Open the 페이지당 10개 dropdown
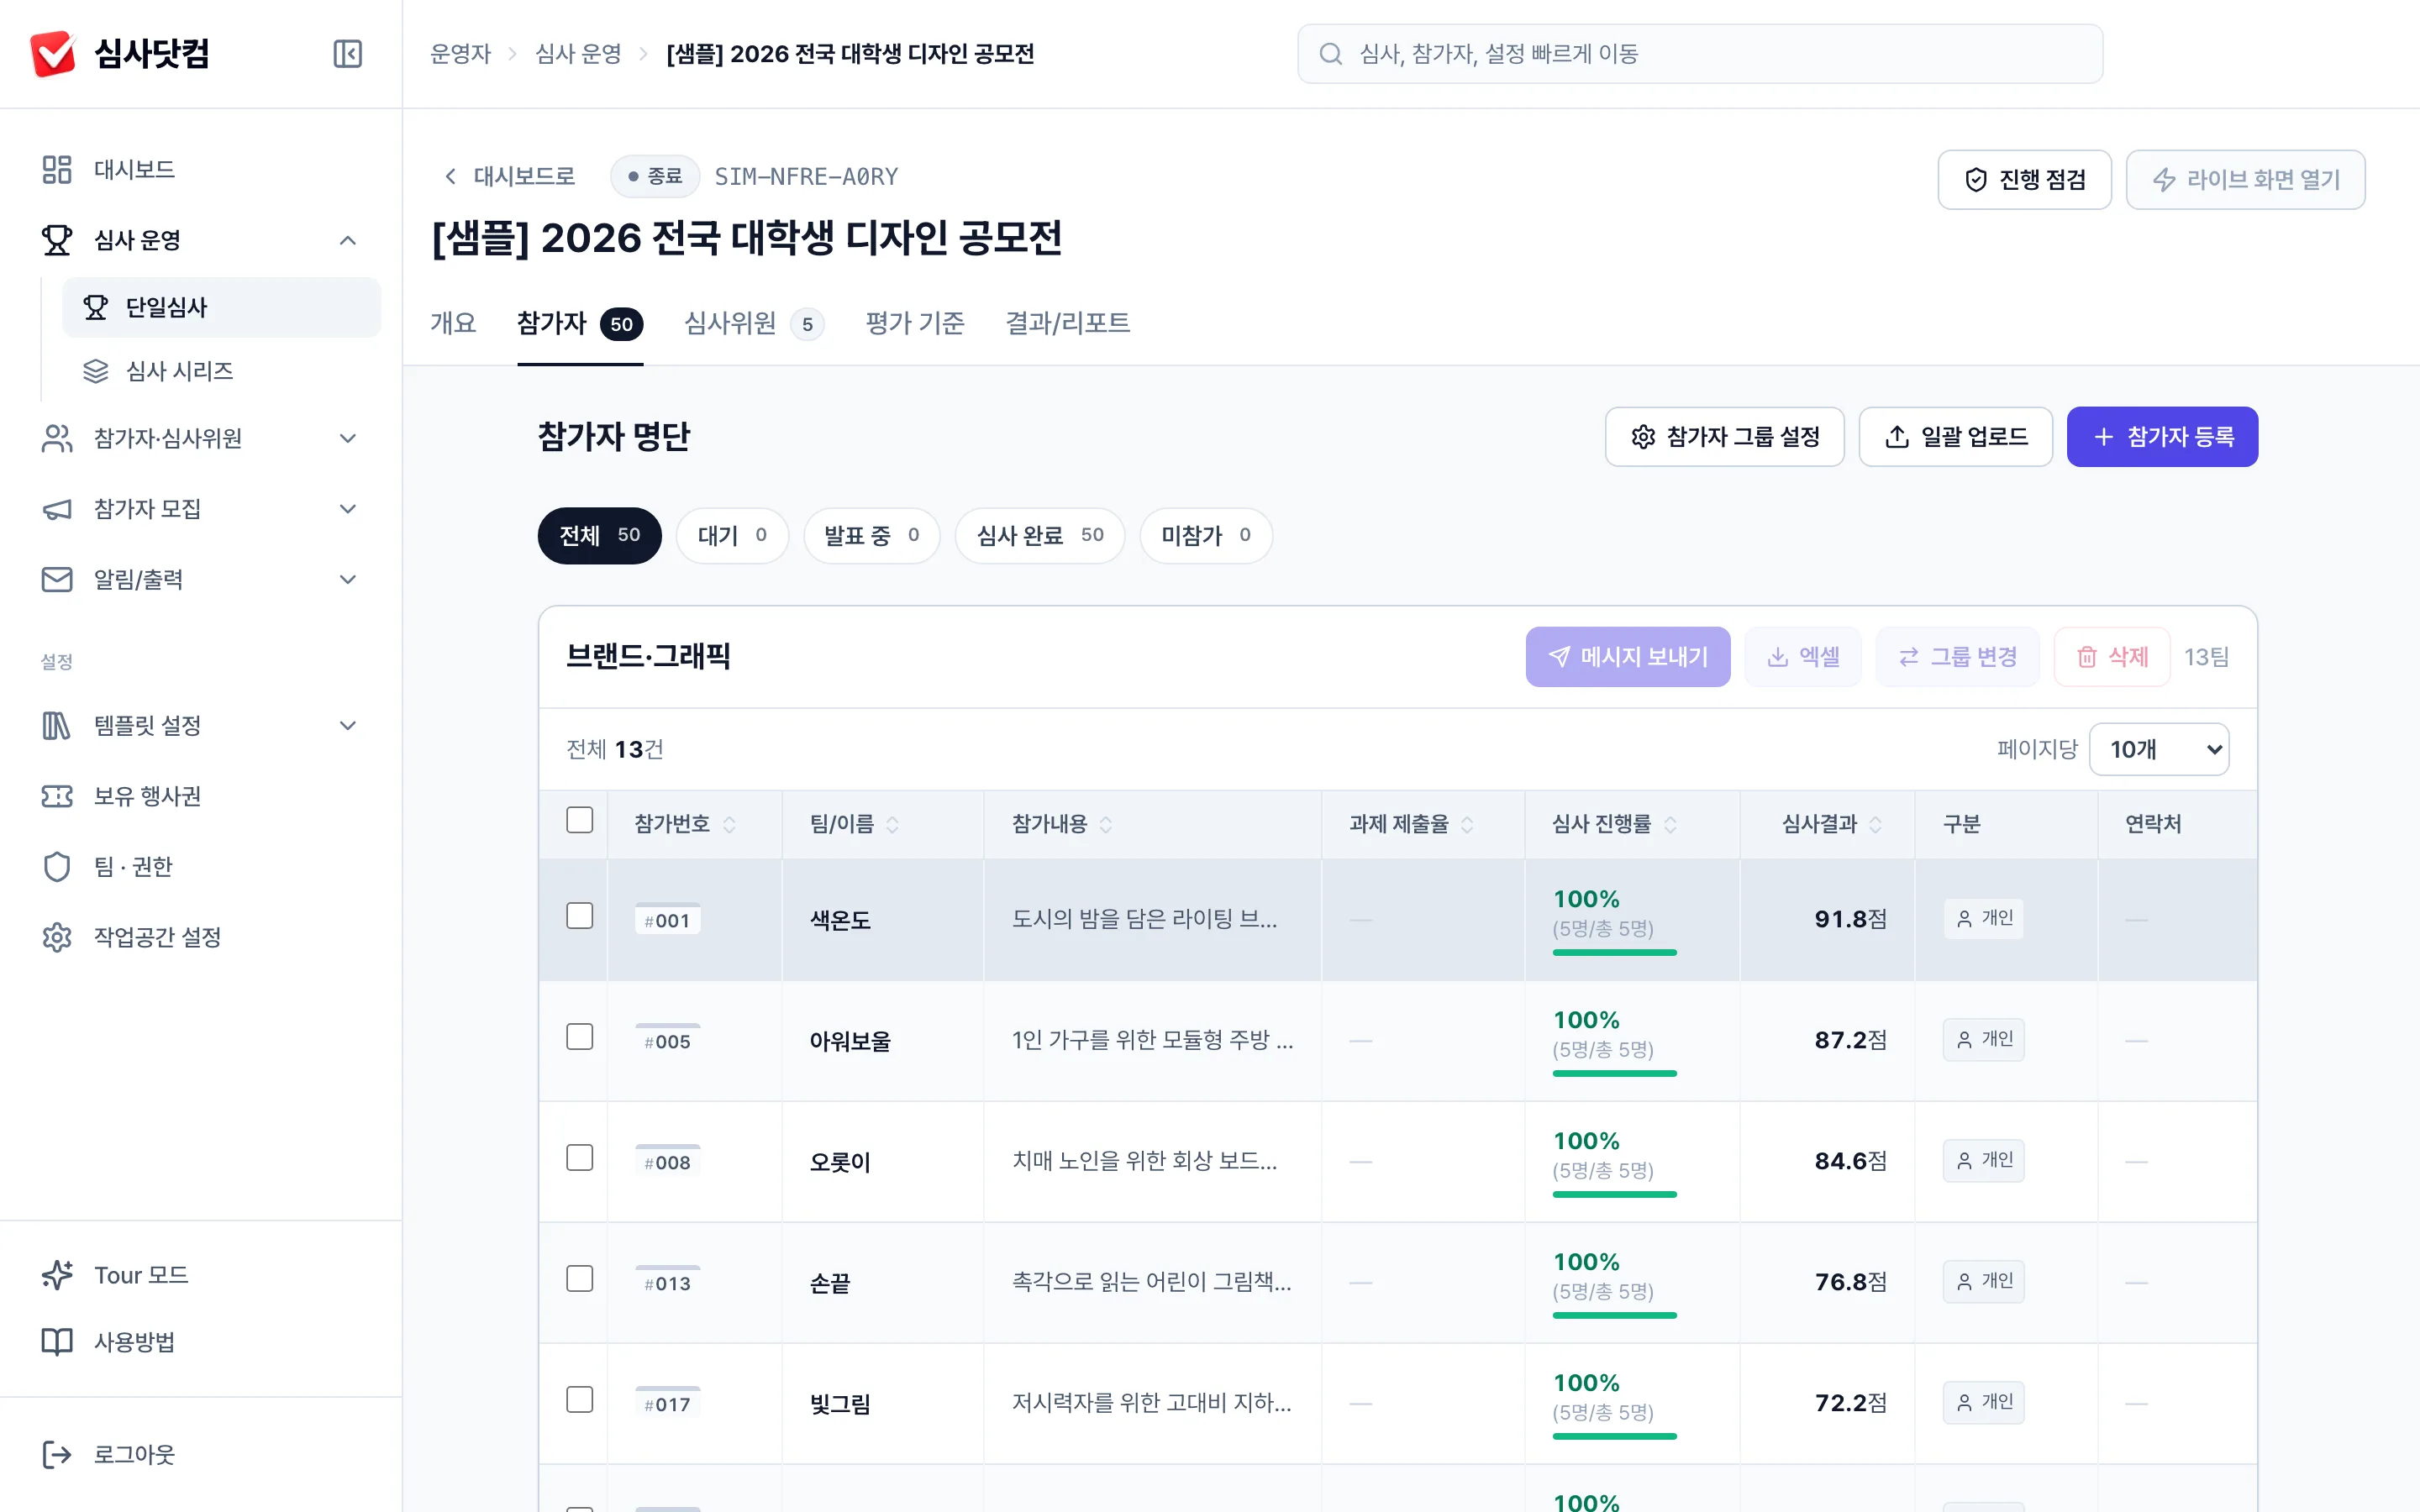Viewport: 2420px width, 1512px height. pos(2158,749)
